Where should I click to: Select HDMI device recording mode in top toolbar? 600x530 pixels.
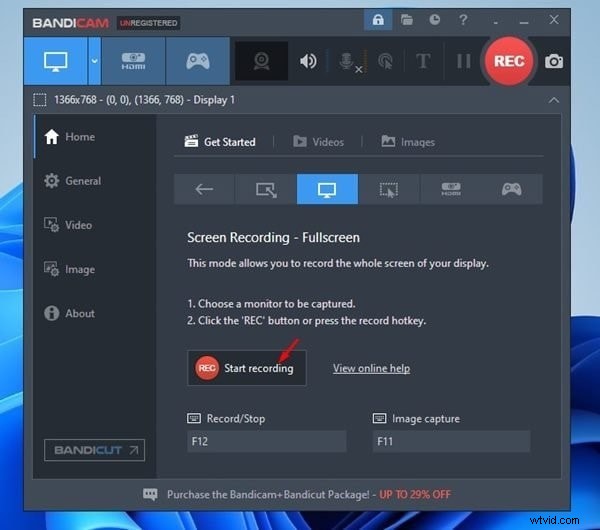tap(133, 61)
